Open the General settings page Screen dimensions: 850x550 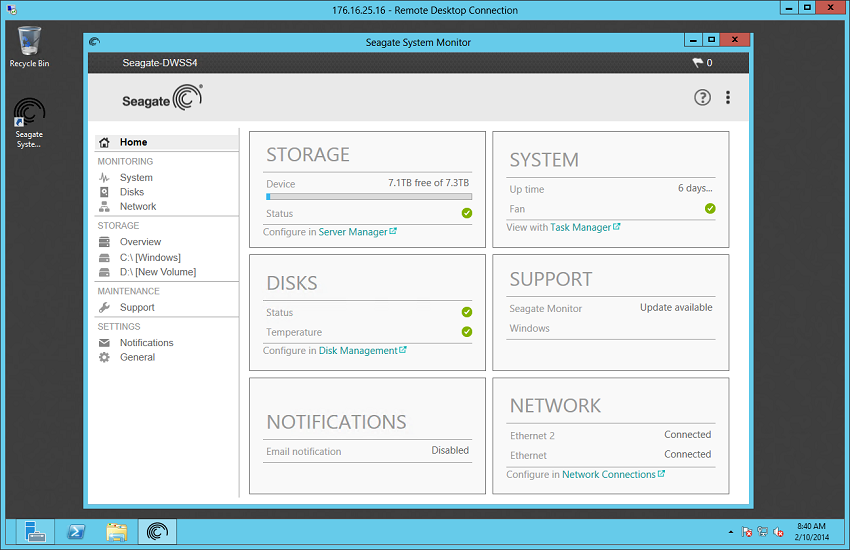[137, 357]
